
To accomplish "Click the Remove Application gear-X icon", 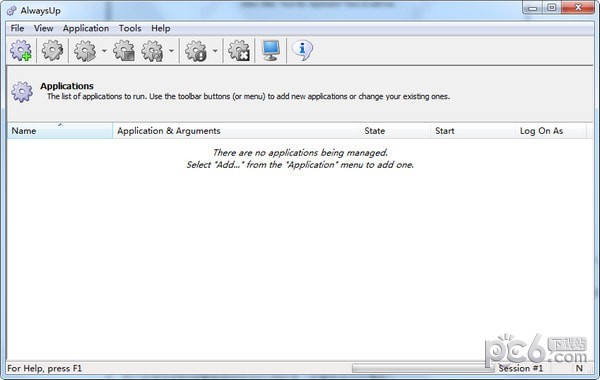I will pyautogui.click(x=239, y=51).
